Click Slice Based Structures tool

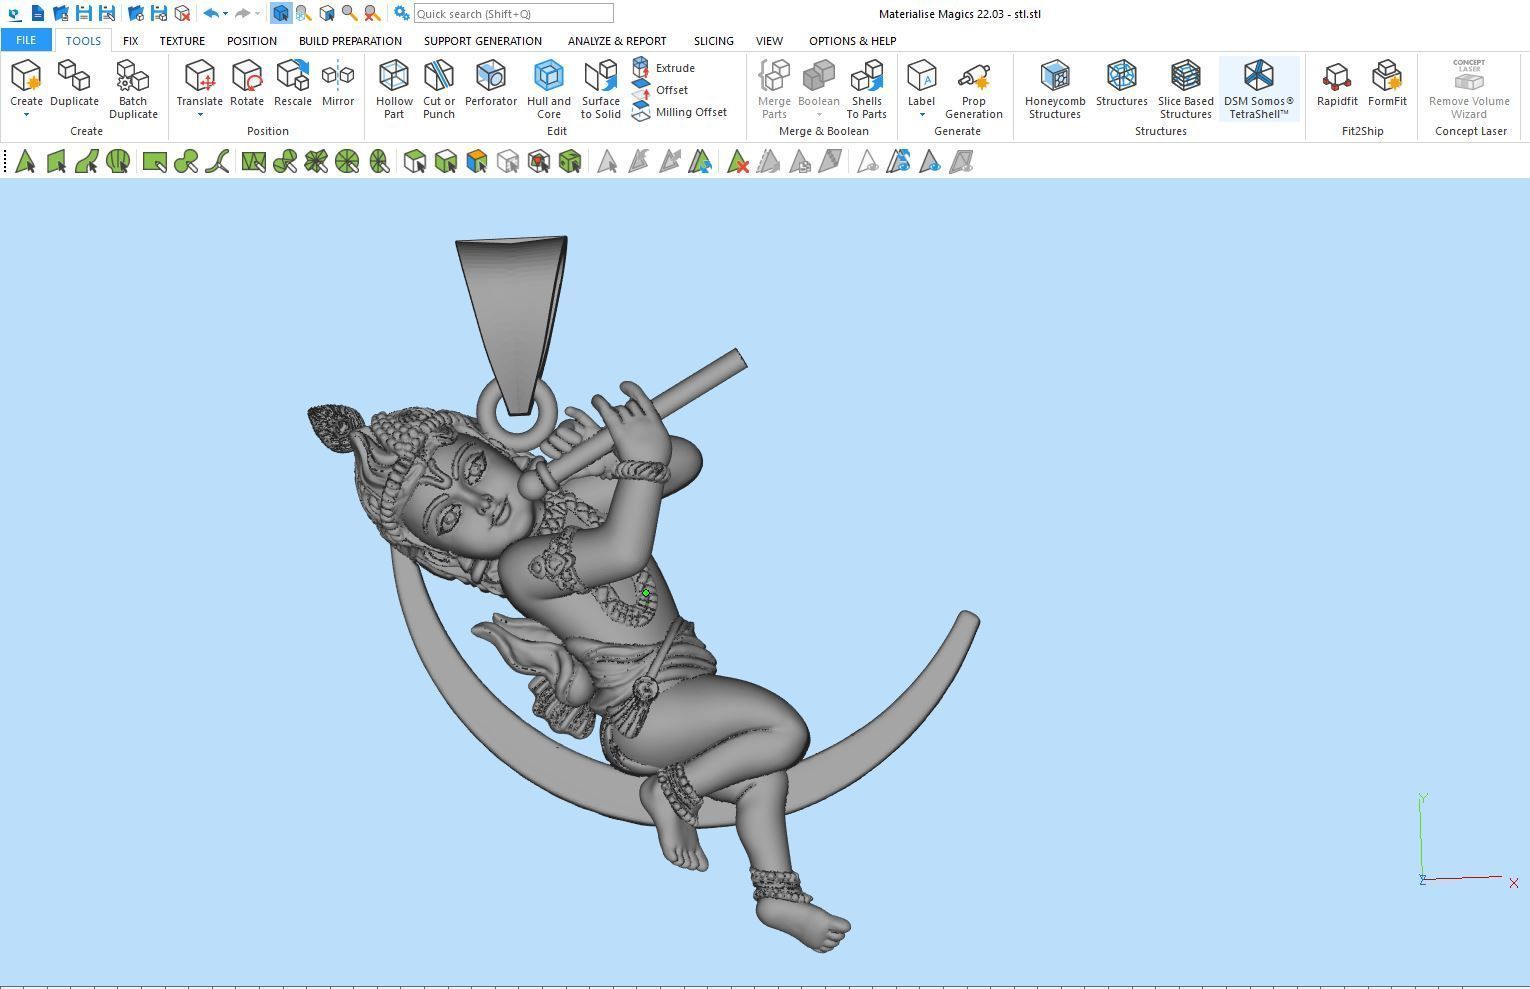click(1186, 89)
